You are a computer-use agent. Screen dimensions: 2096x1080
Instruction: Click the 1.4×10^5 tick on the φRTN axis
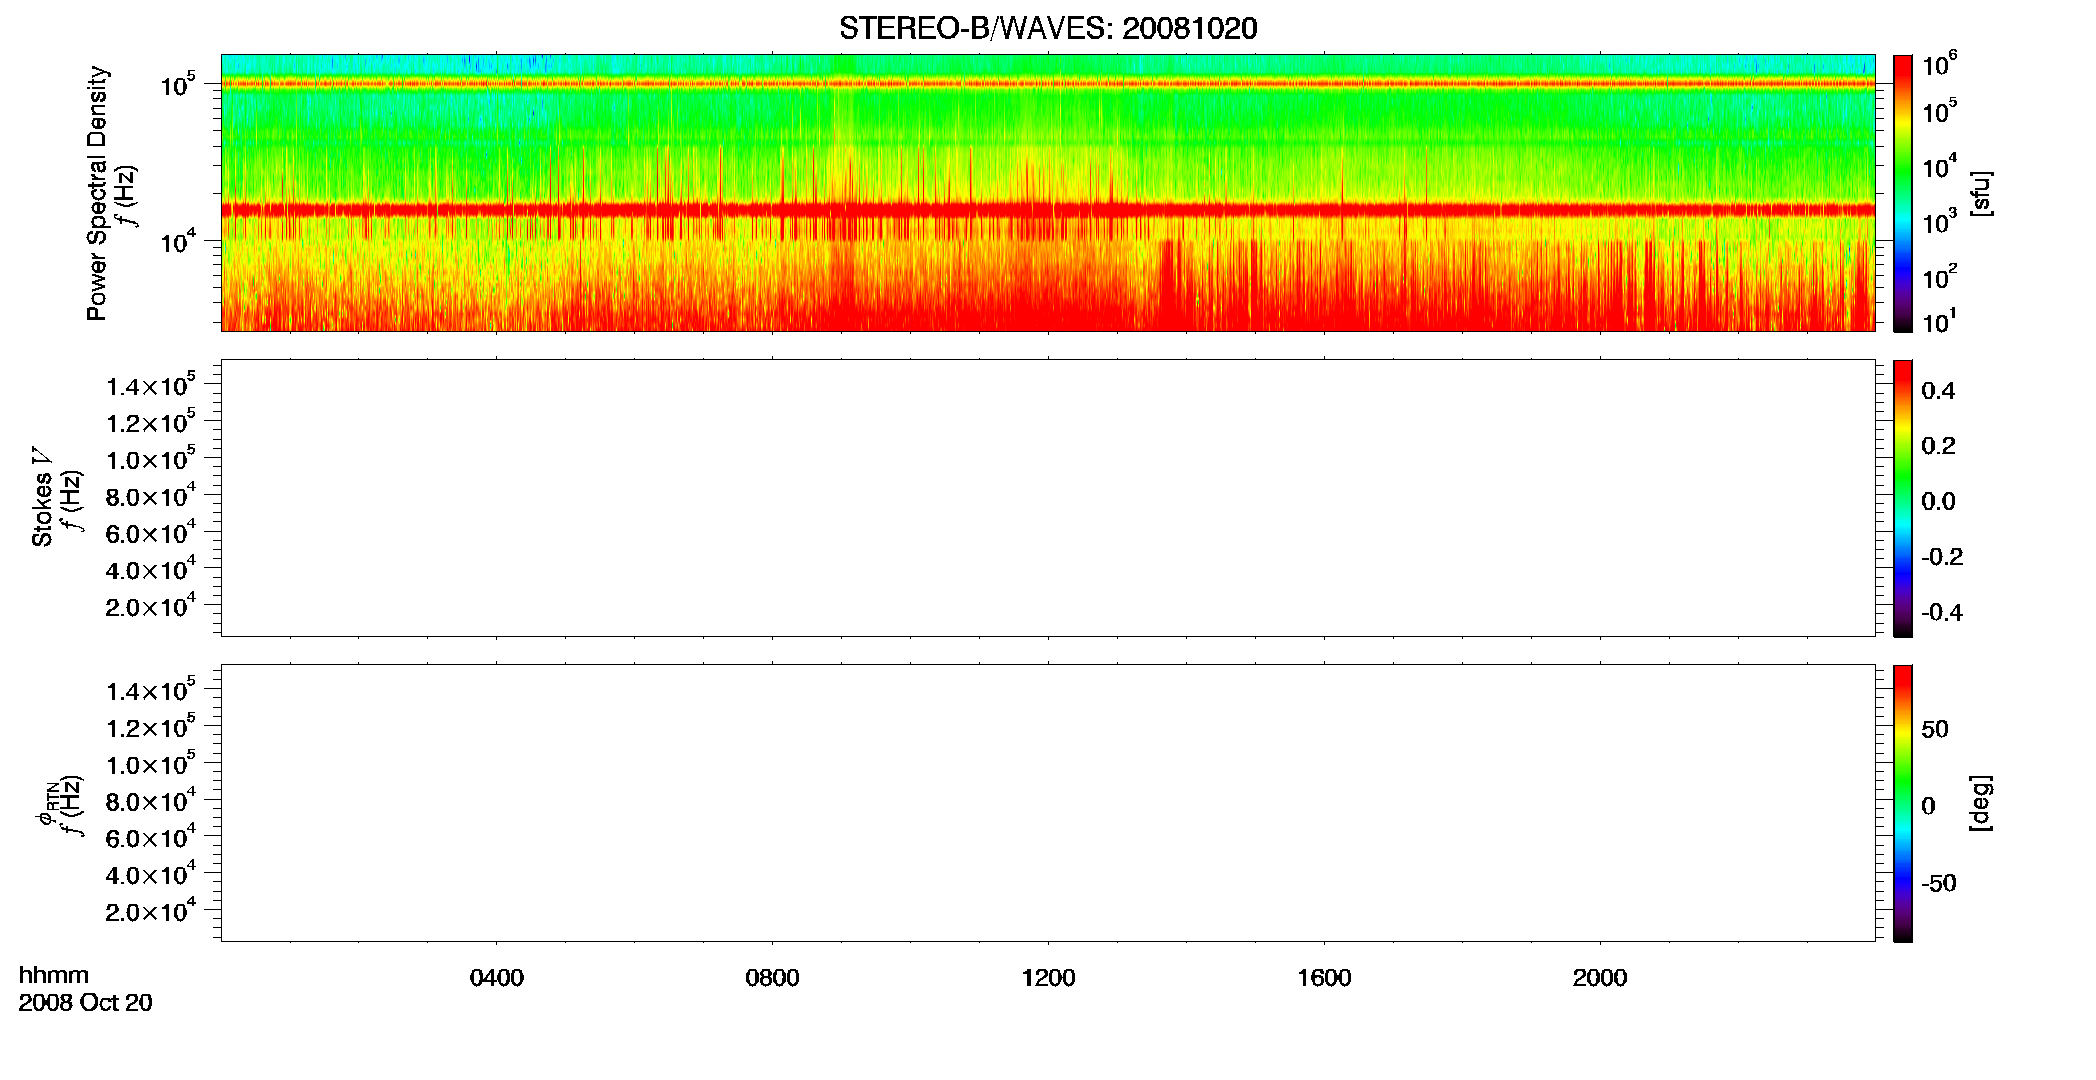pyautogui.click(x=151, y=691)
